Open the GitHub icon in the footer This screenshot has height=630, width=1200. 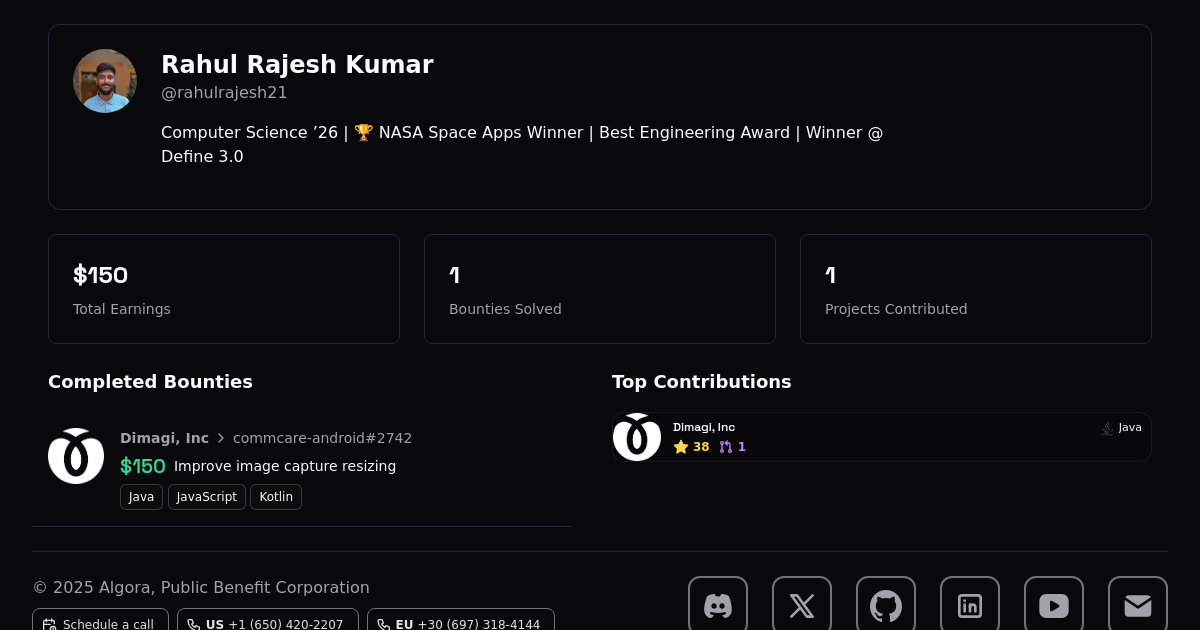click(886, 605)
